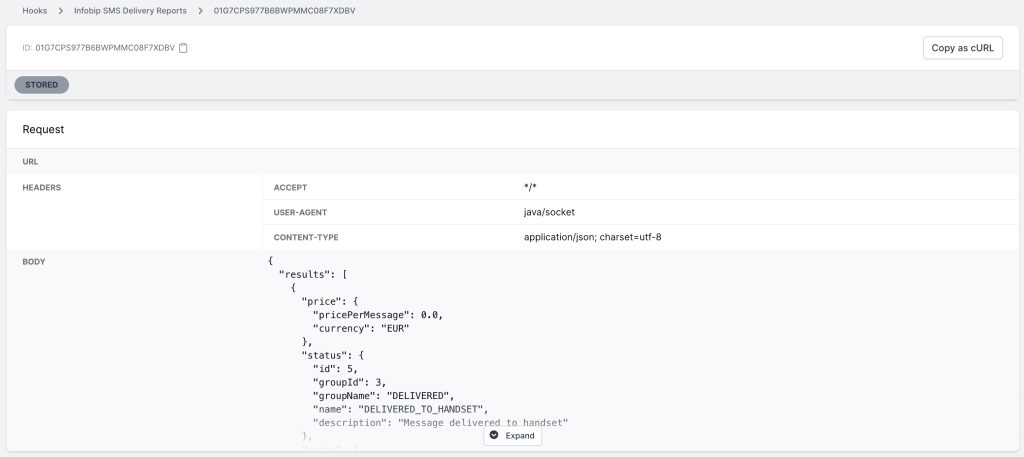Screen dimensions: 1024x457
Task: Go to Hooks in the breadcrumb
Action: [x=35, y=11]
